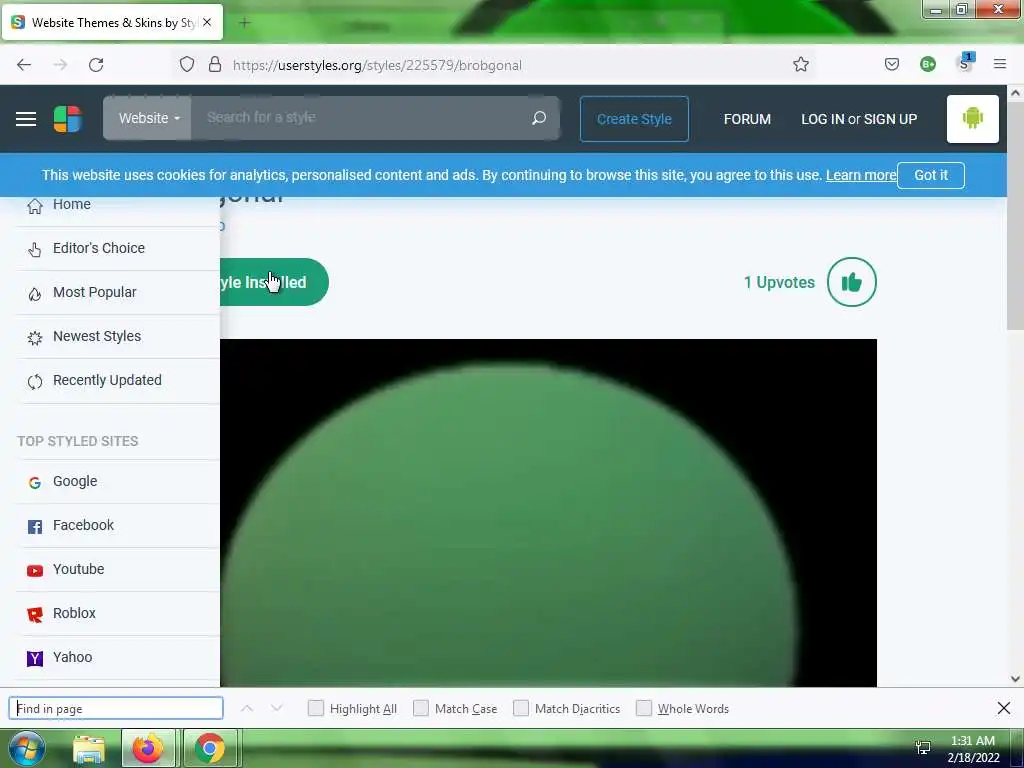Viewport: 1024px width, 768px height.
Task: Click the thumbs-up upvote button
Action: pyautogui.click(x=852, y=282)
